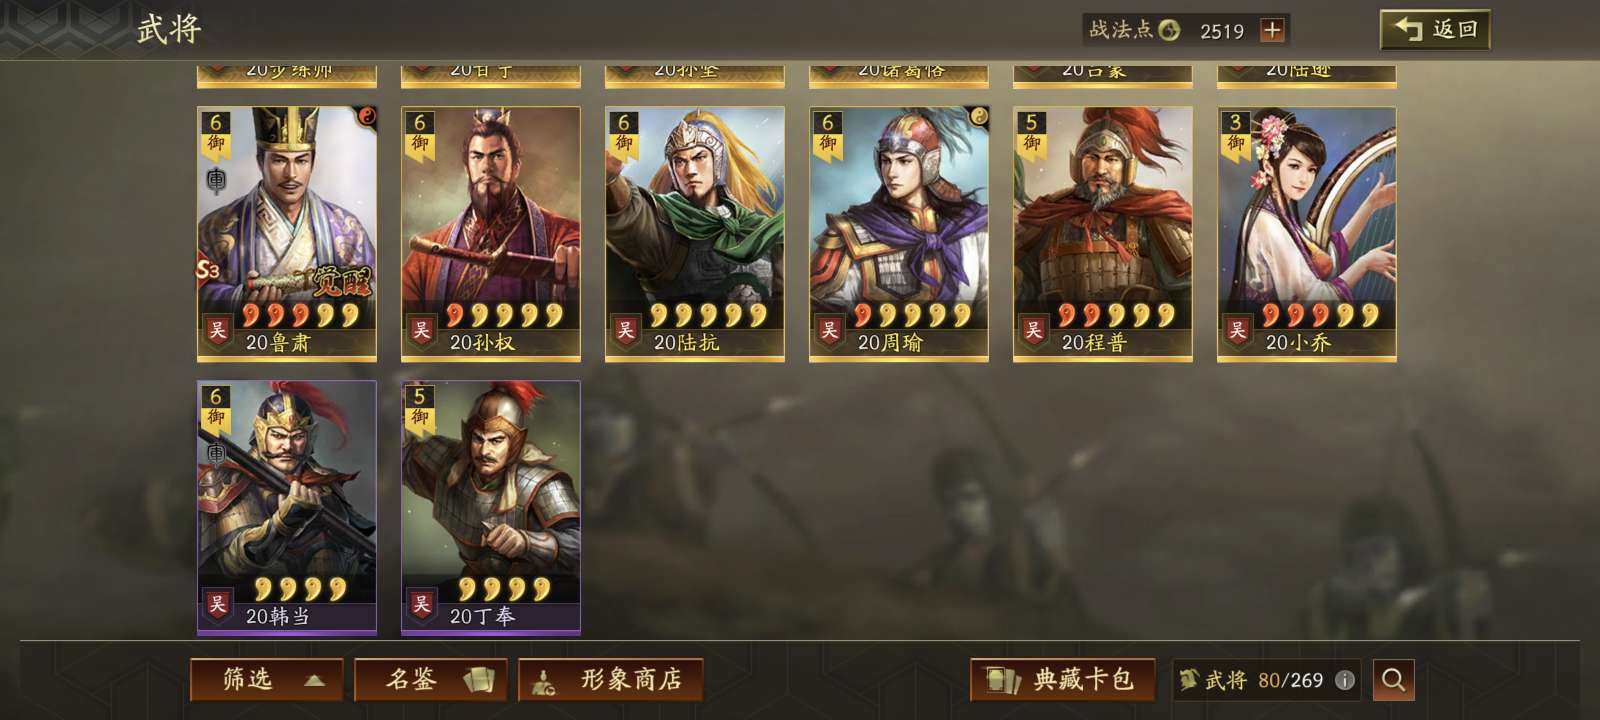1600x720 pixels.
Task: Open the 名鉴 catalog
Action: [431, 680]
